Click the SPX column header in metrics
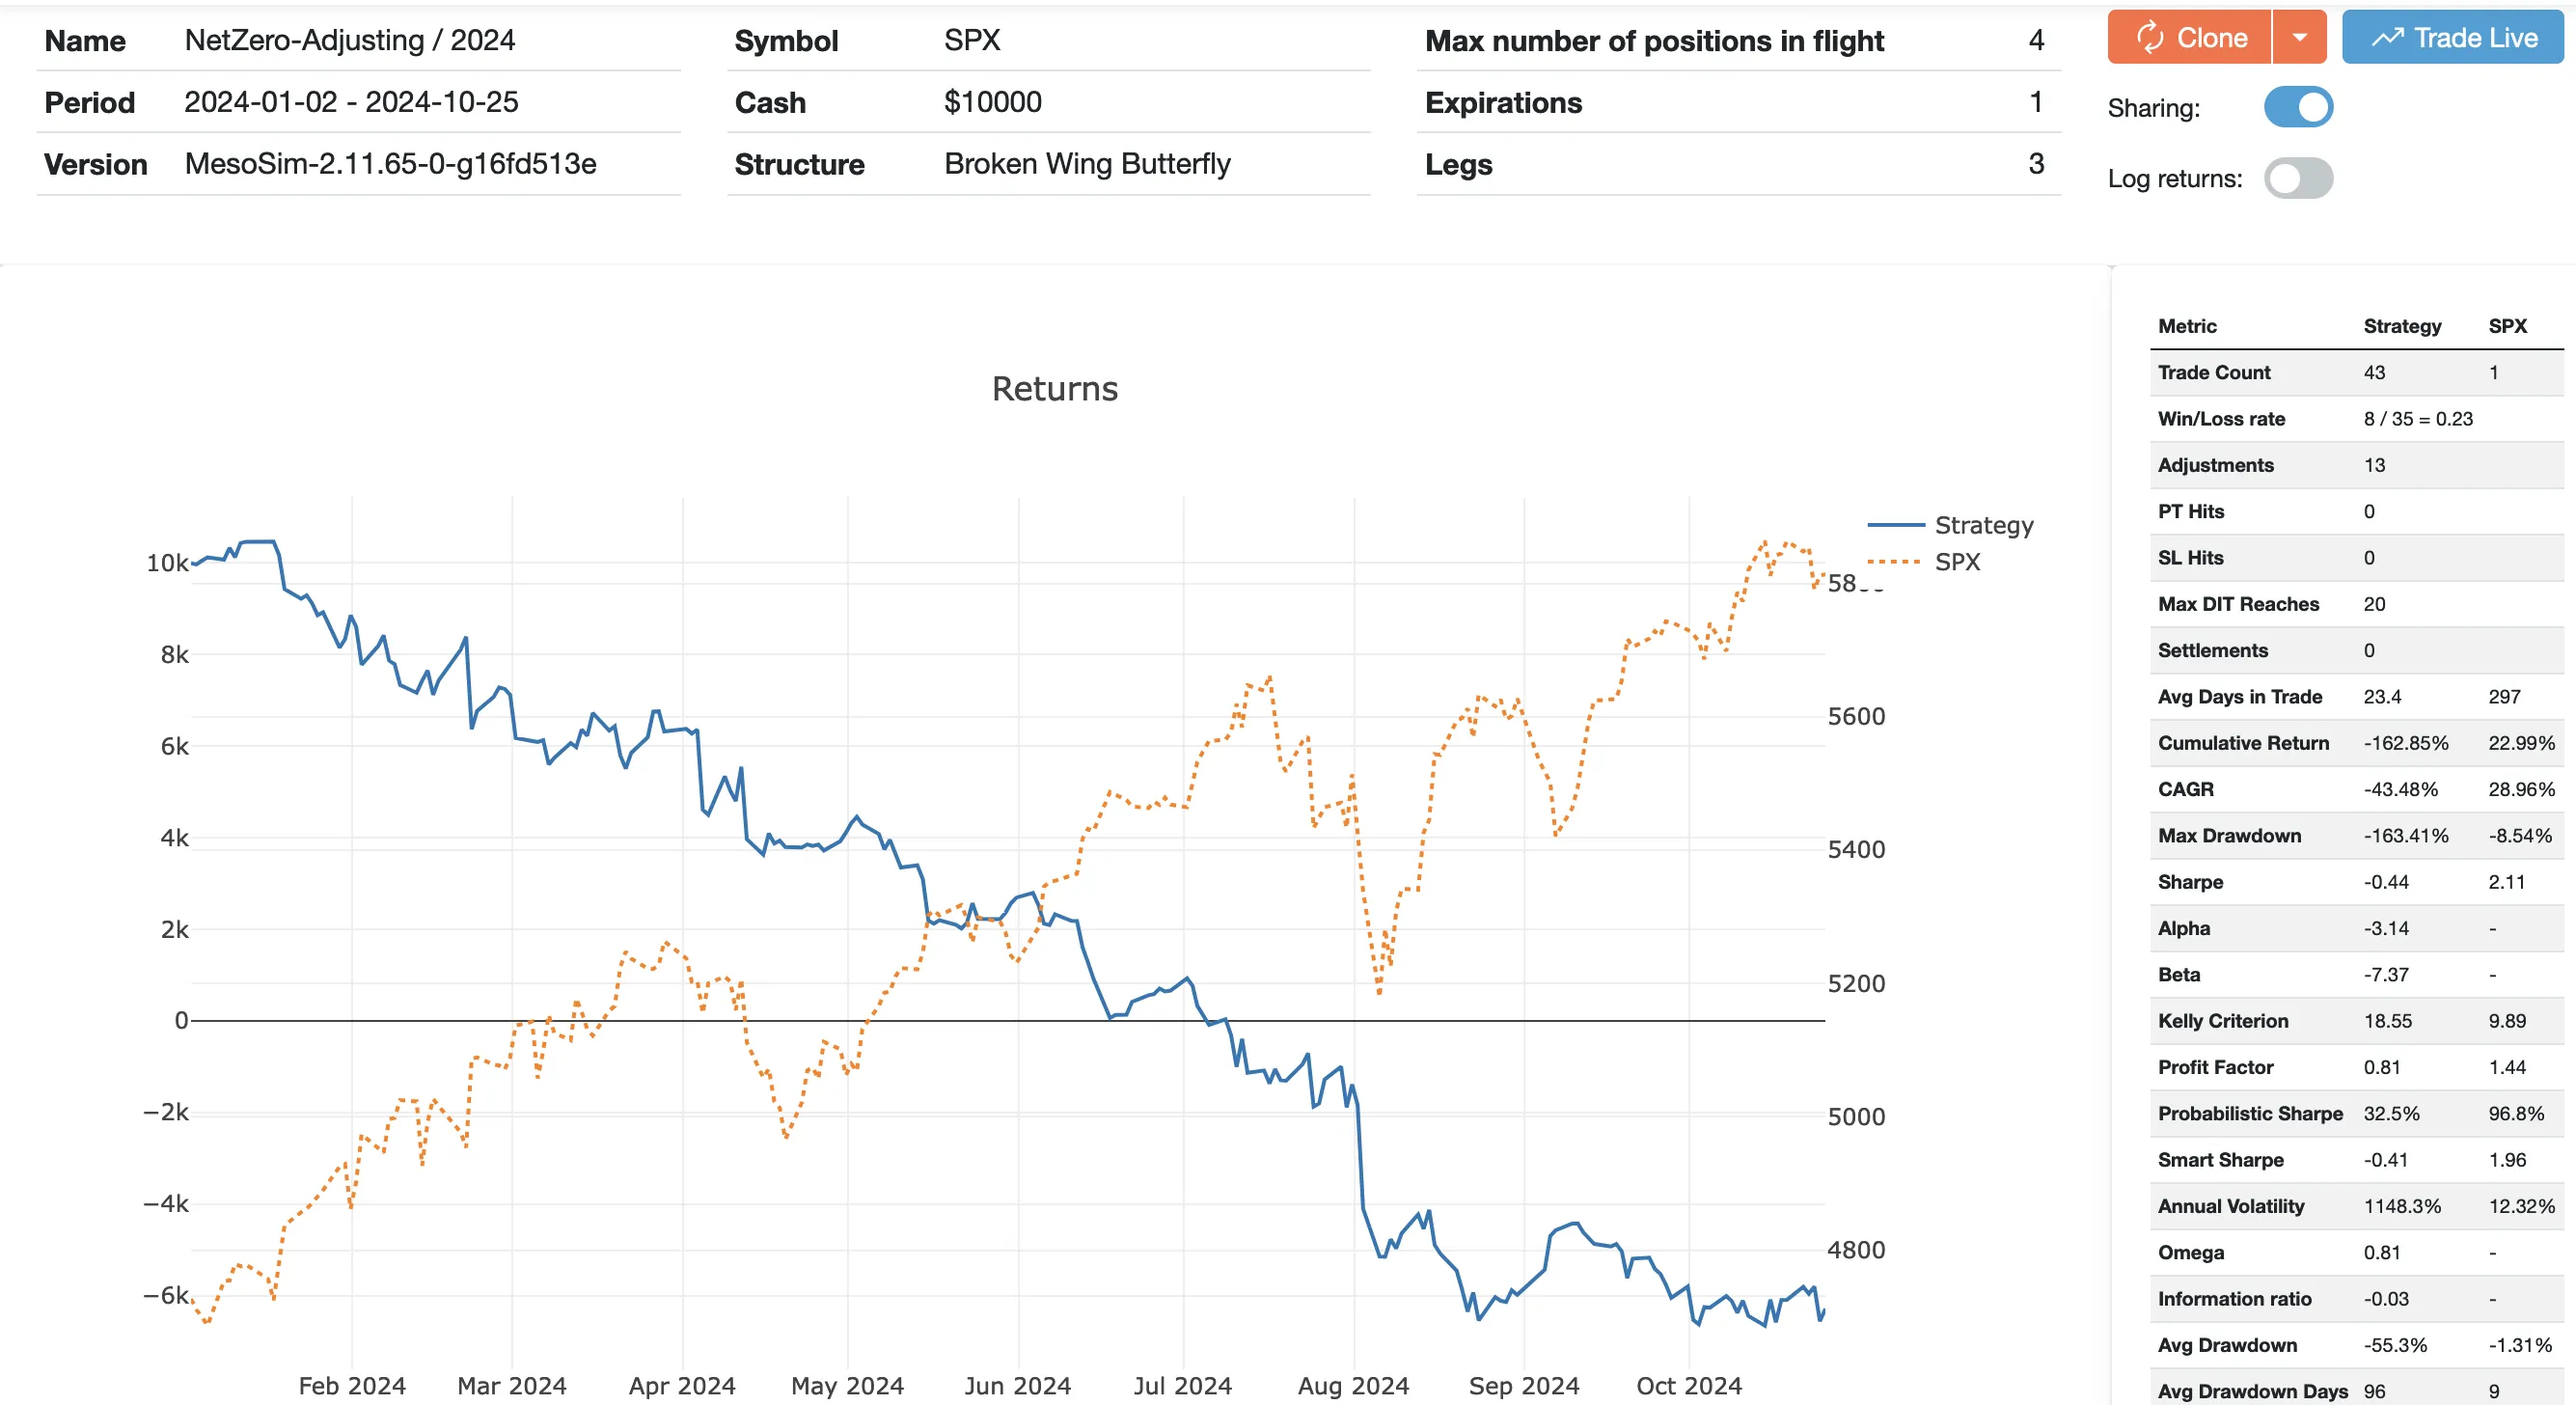This screenshot has height=1405, width=2576. pos(2507,326)
